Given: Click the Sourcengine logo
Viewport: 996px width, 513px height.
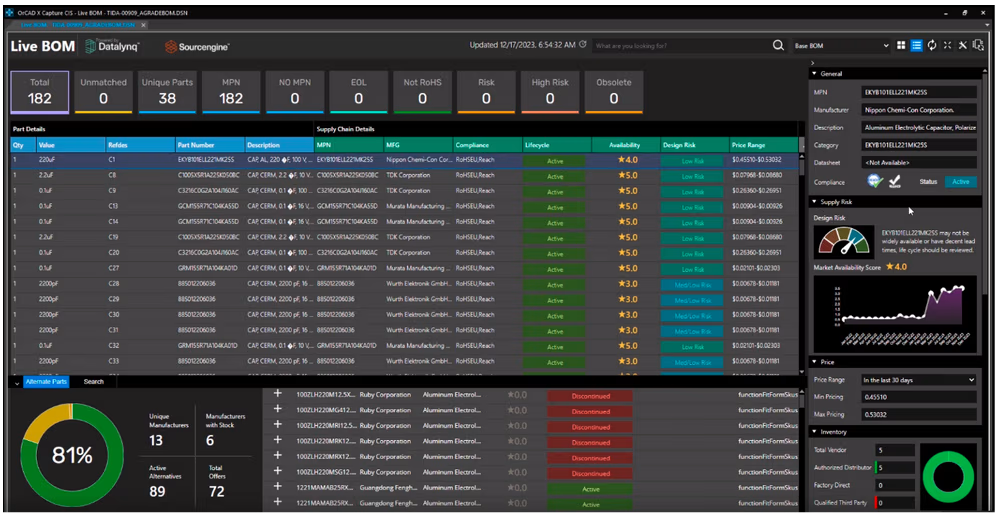Looking at the screenshot, I should coord(197,46).
